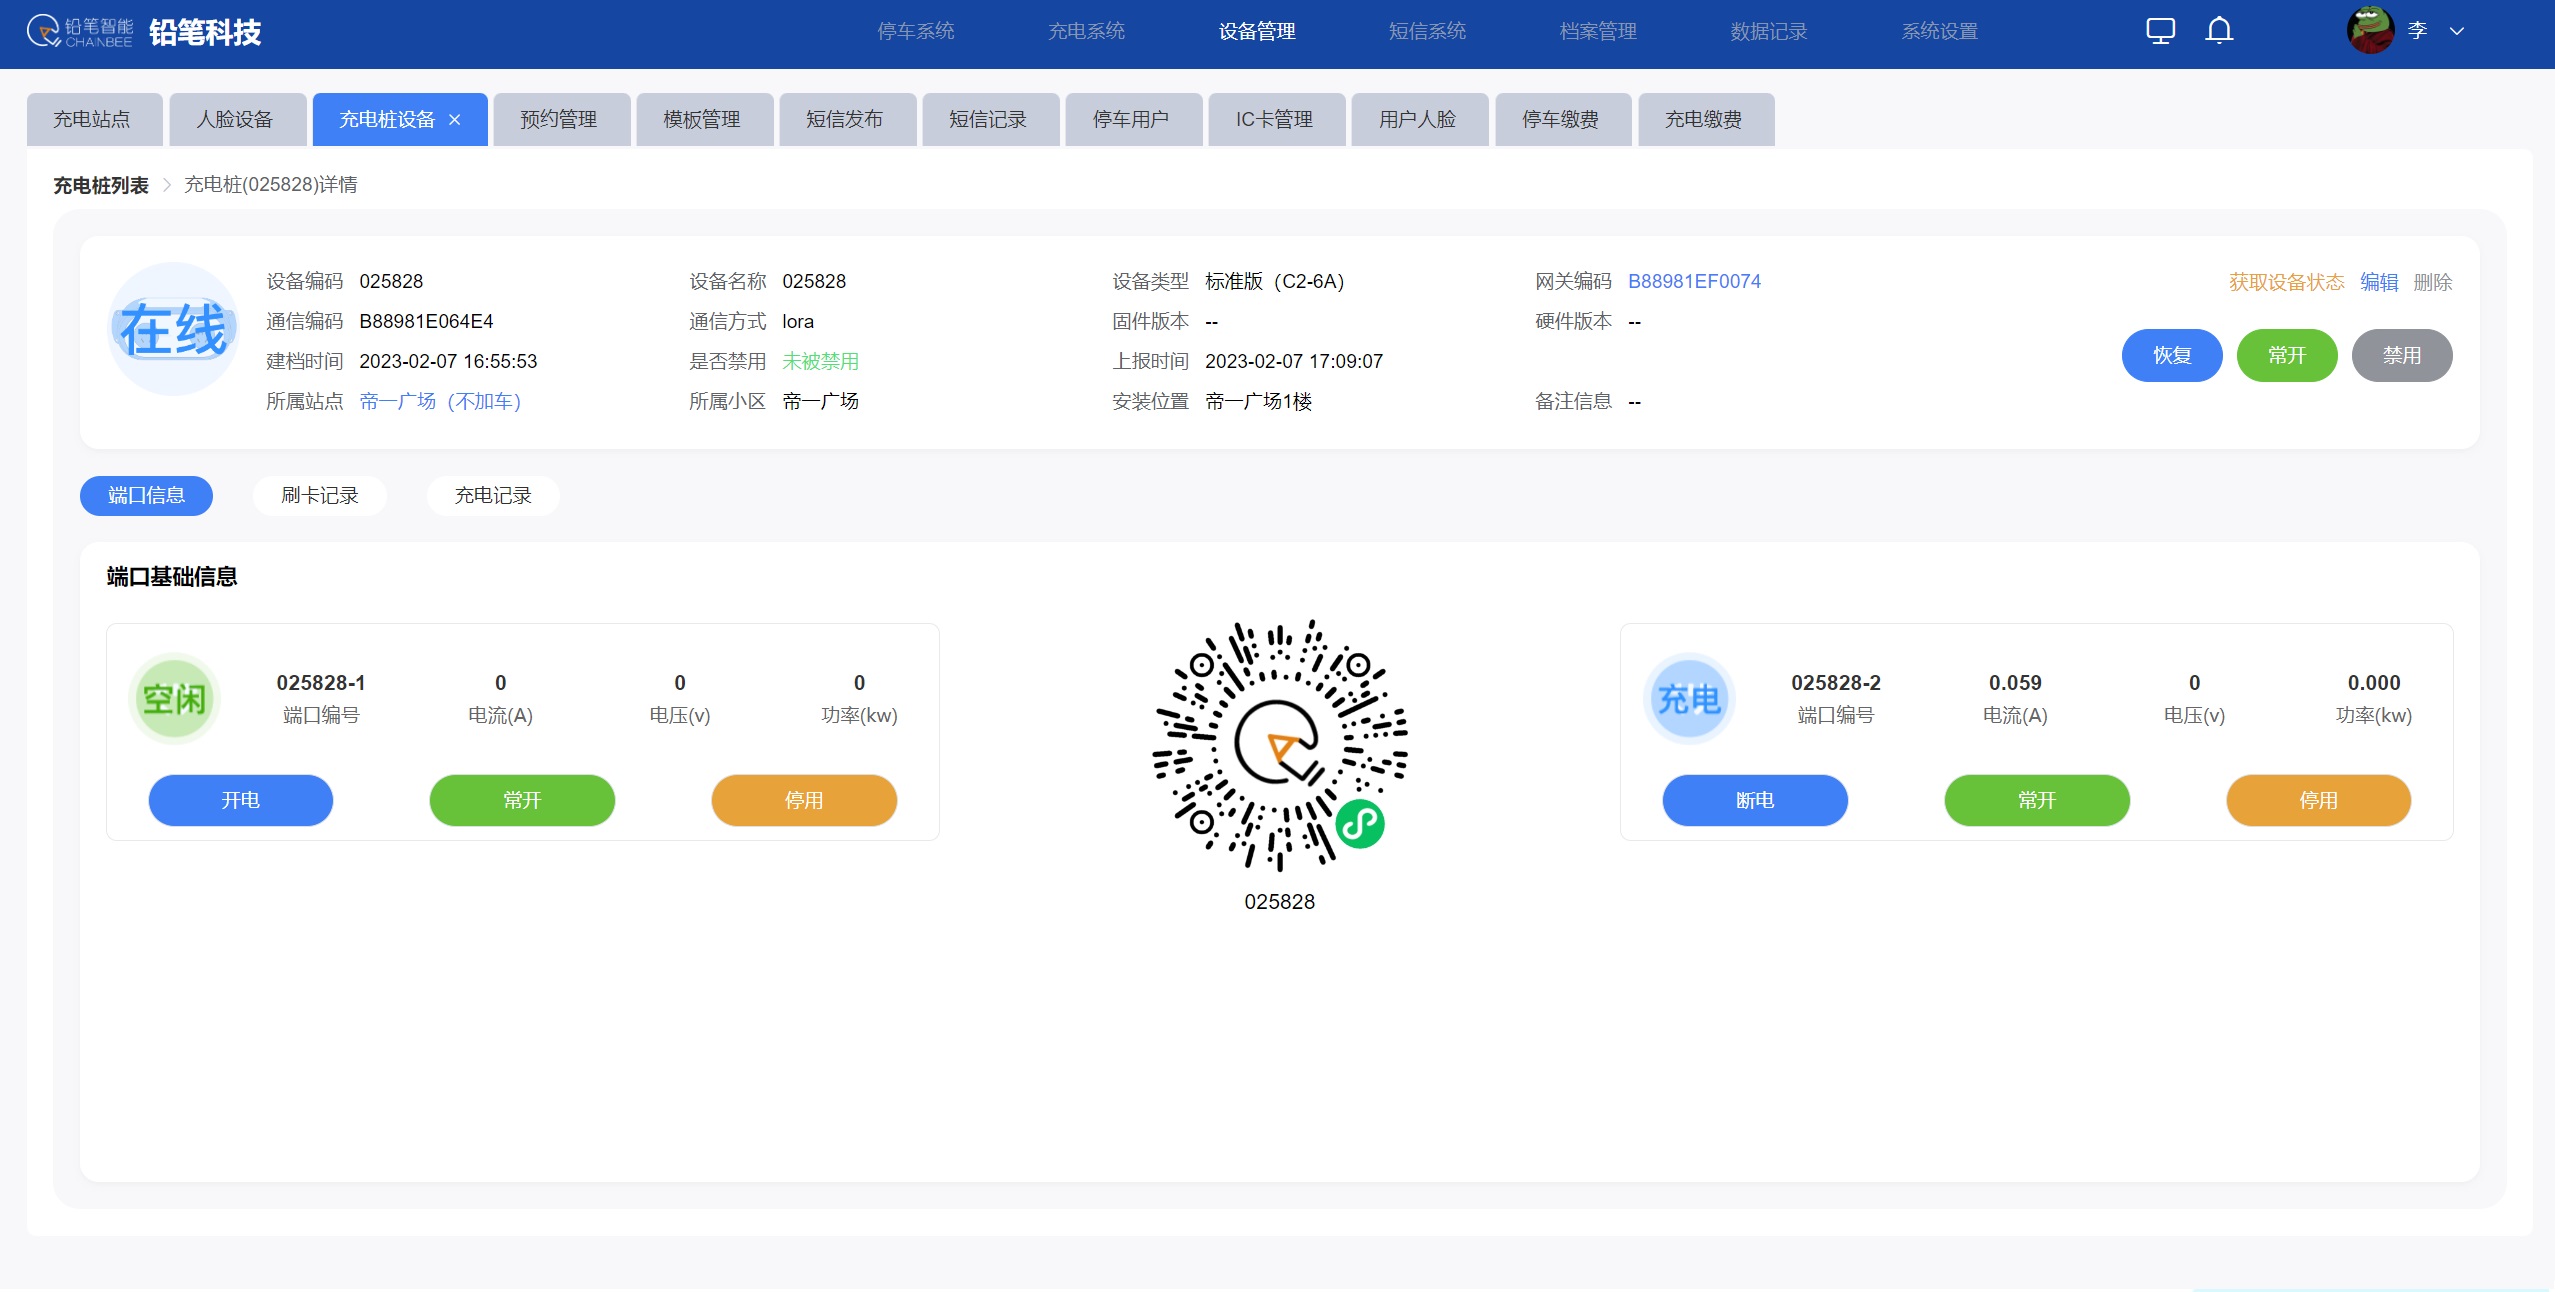The height and width of the screenshot is (1292, 2555).
Task: Click the 未被禁用 status text
Action: pos(821,362)
